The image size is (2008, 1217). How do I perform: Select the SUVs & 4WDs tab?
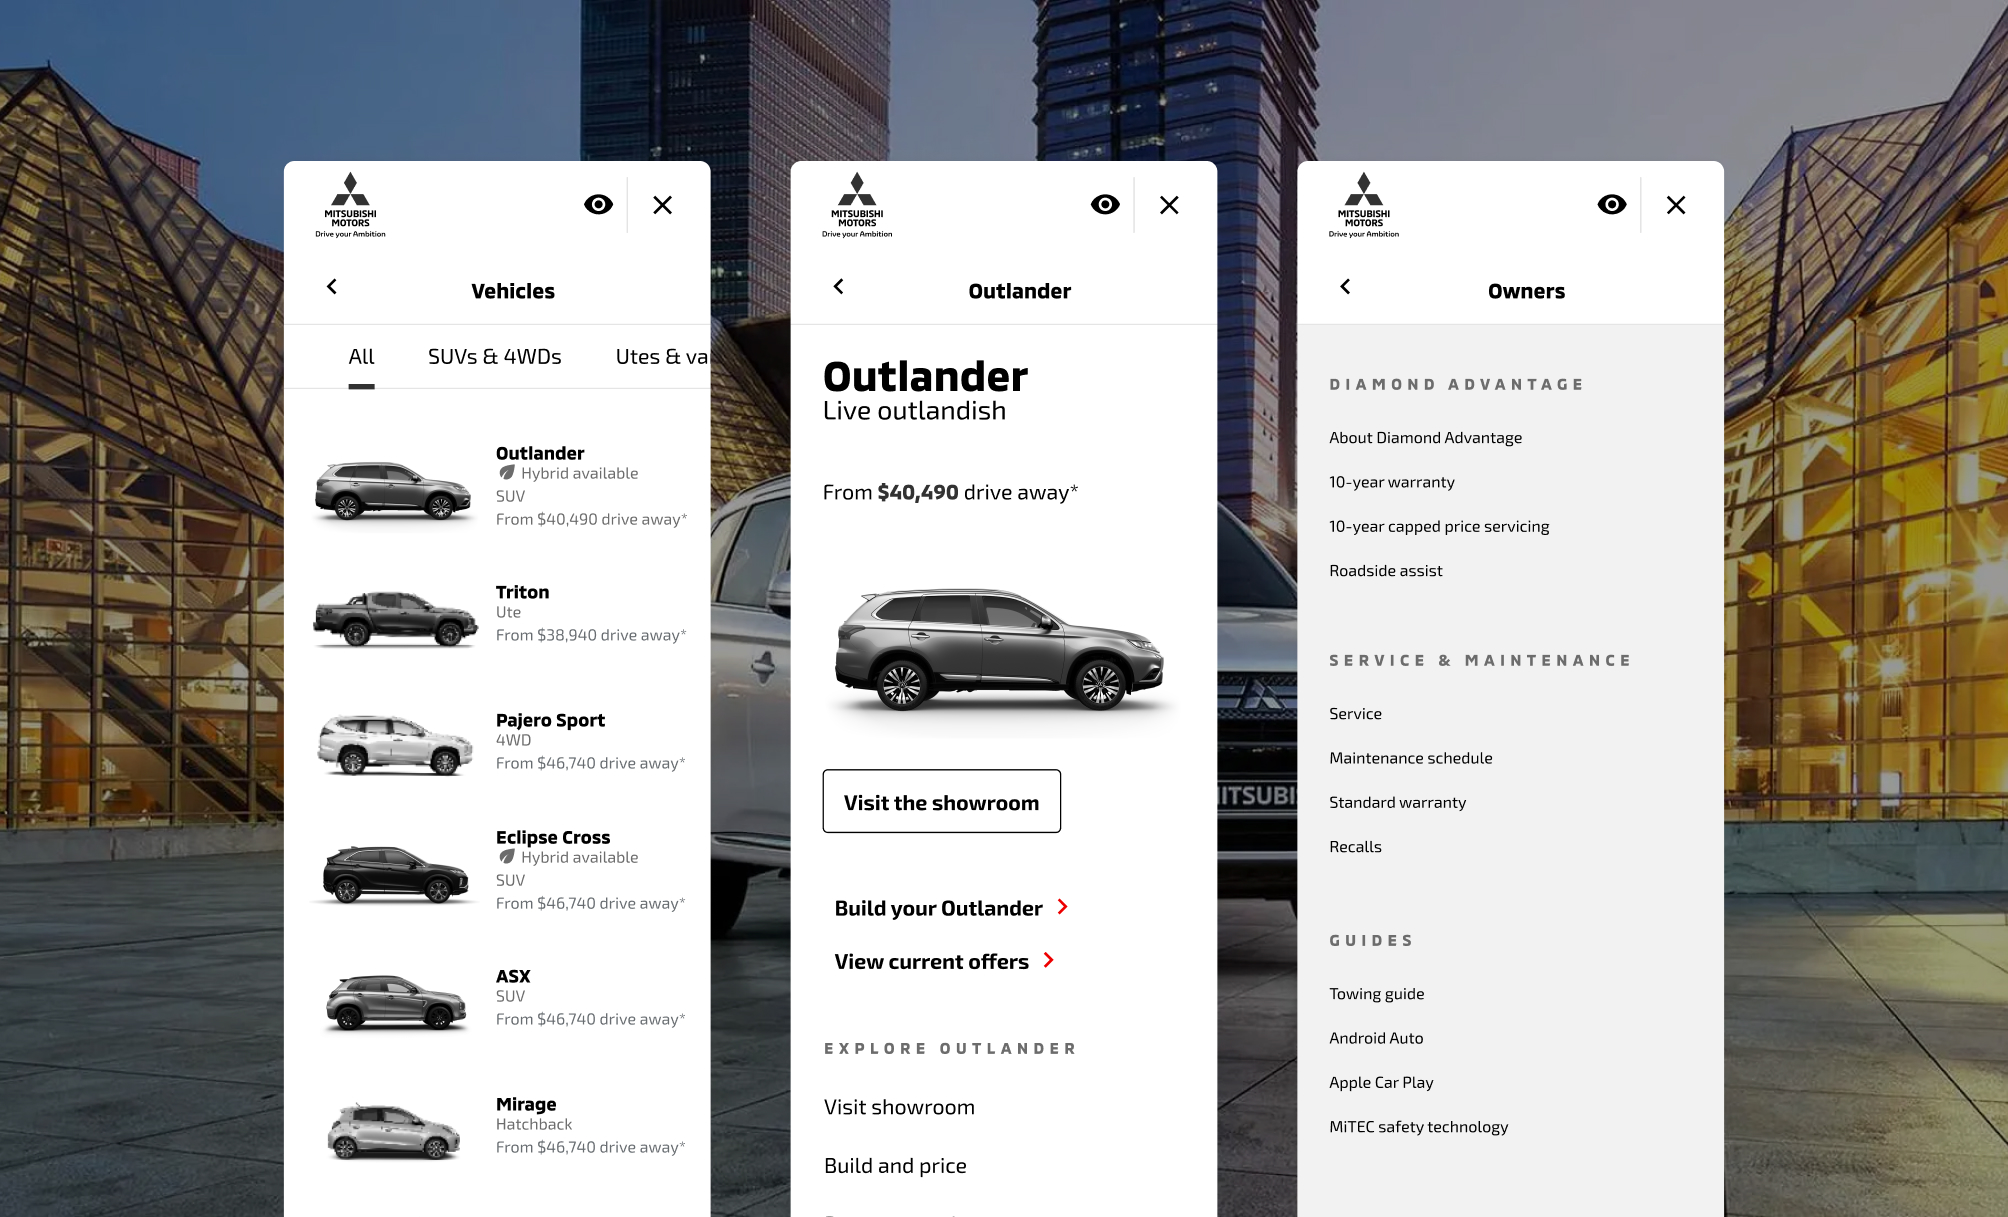pyautogui.click(x=493, y=355)
